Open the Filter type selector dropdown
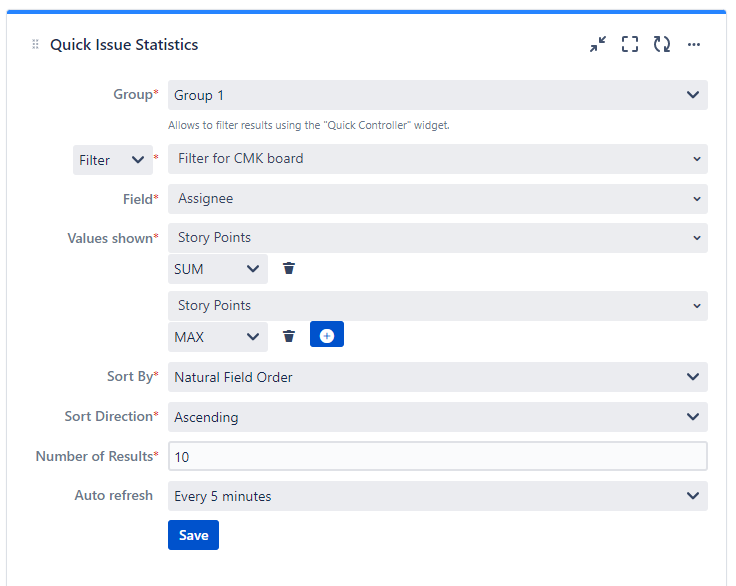736x586 pixels. click(113, 160)
